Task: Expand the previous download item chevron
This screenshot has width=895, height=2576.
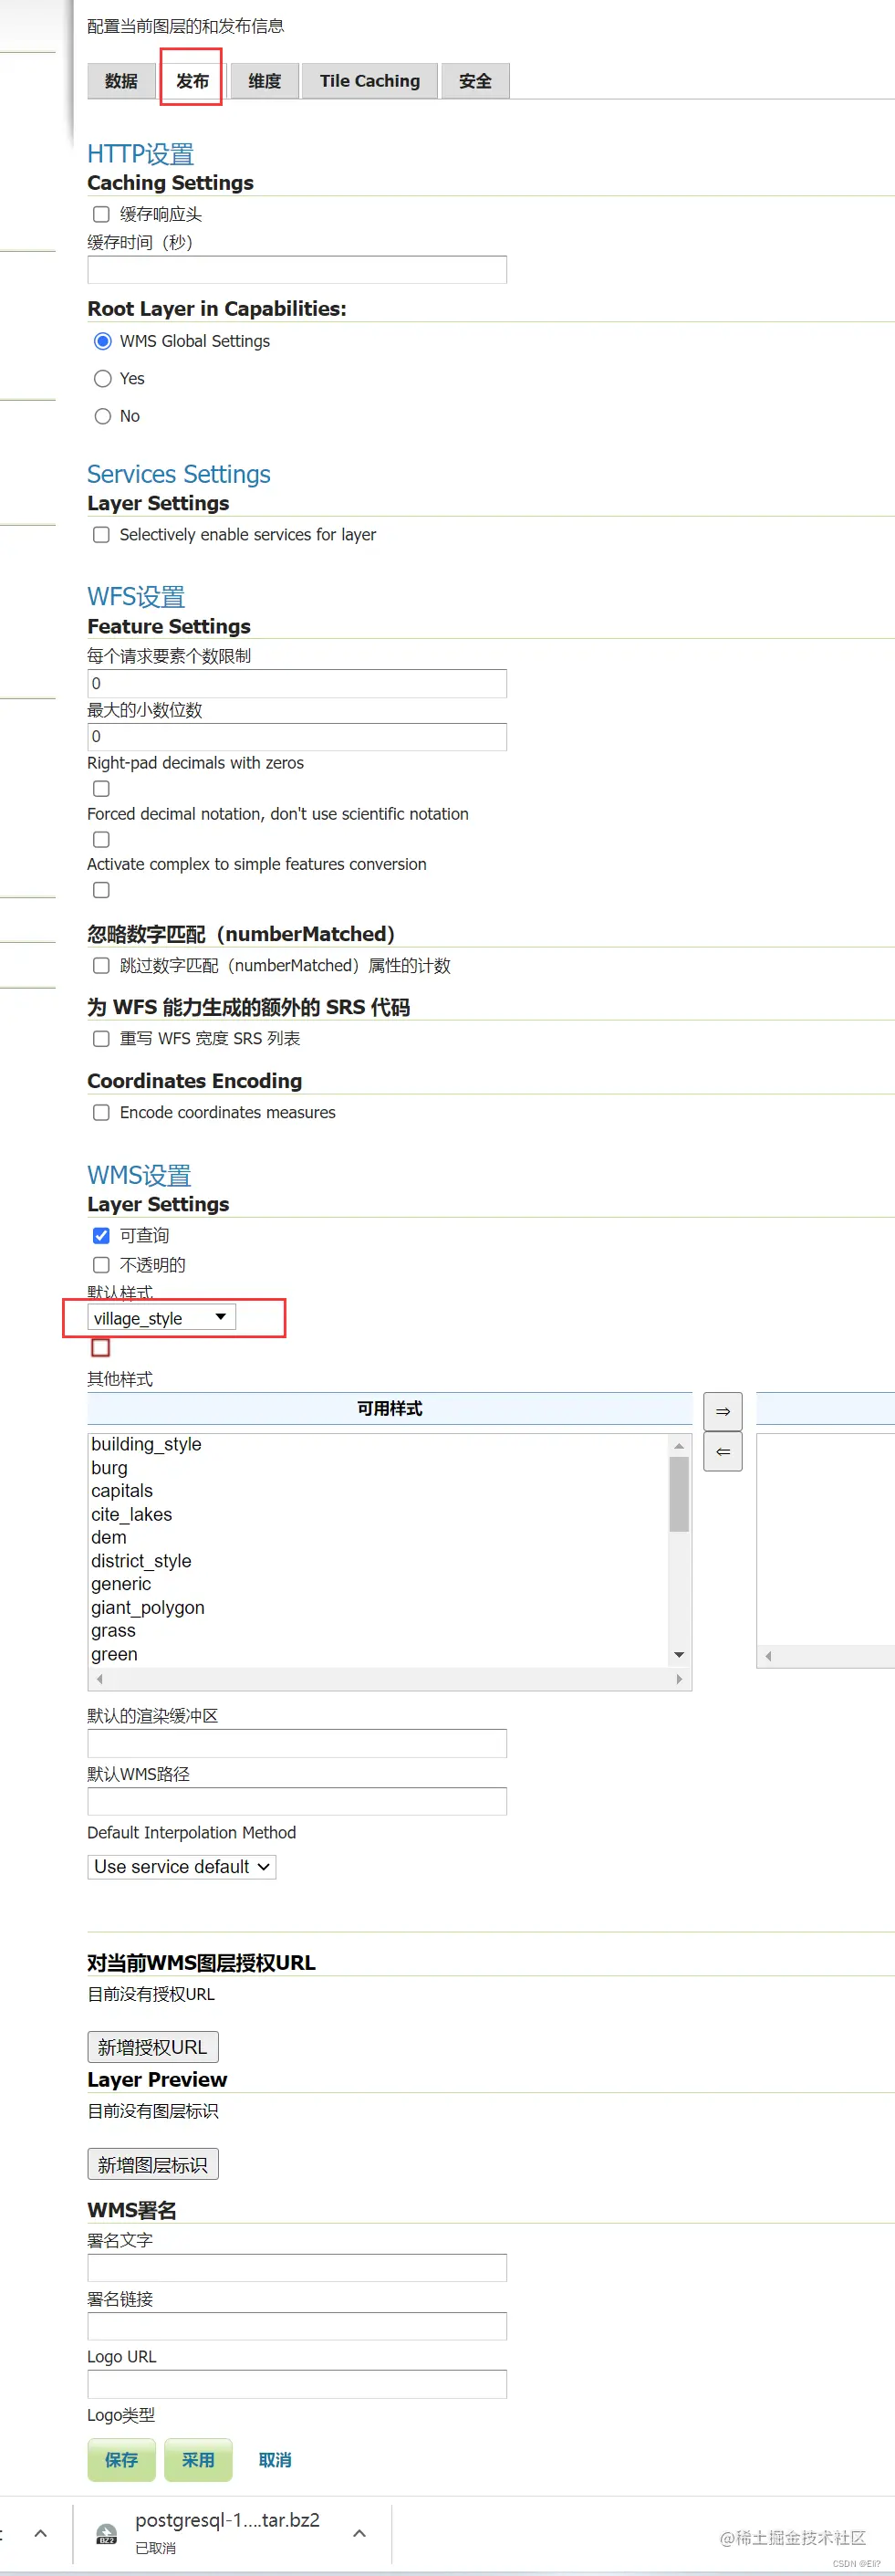Action: pyautogui.click(x=41, y=2533)
